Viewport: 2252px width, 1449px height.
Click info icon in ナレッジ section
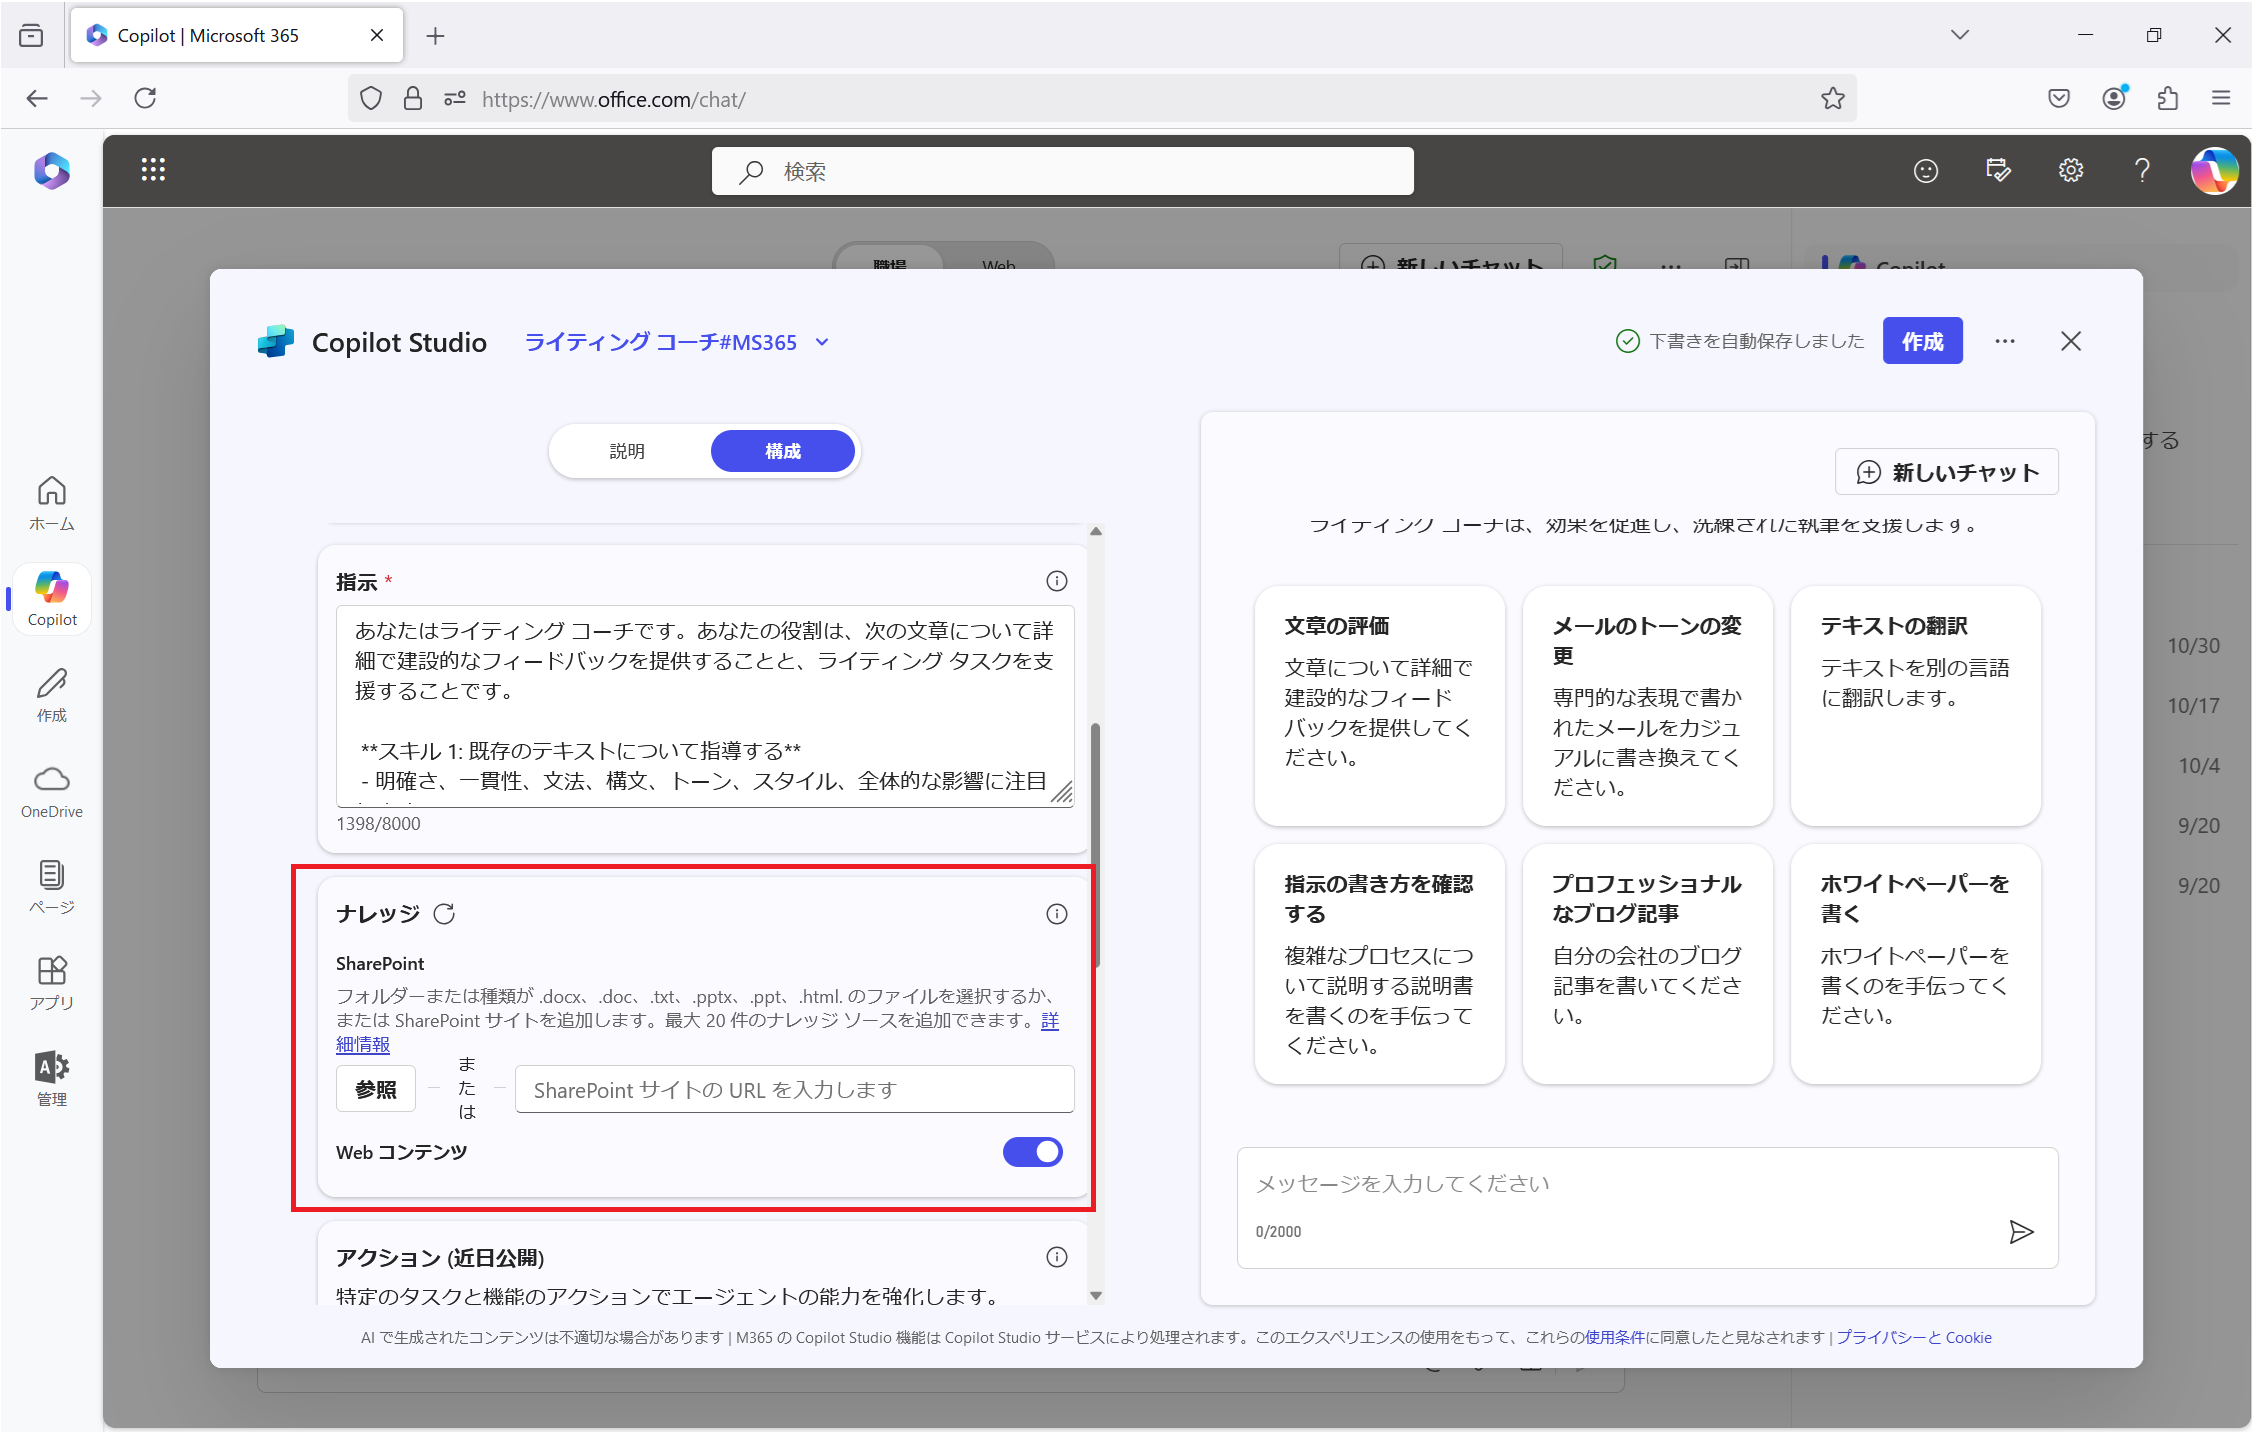[1056, 913]
